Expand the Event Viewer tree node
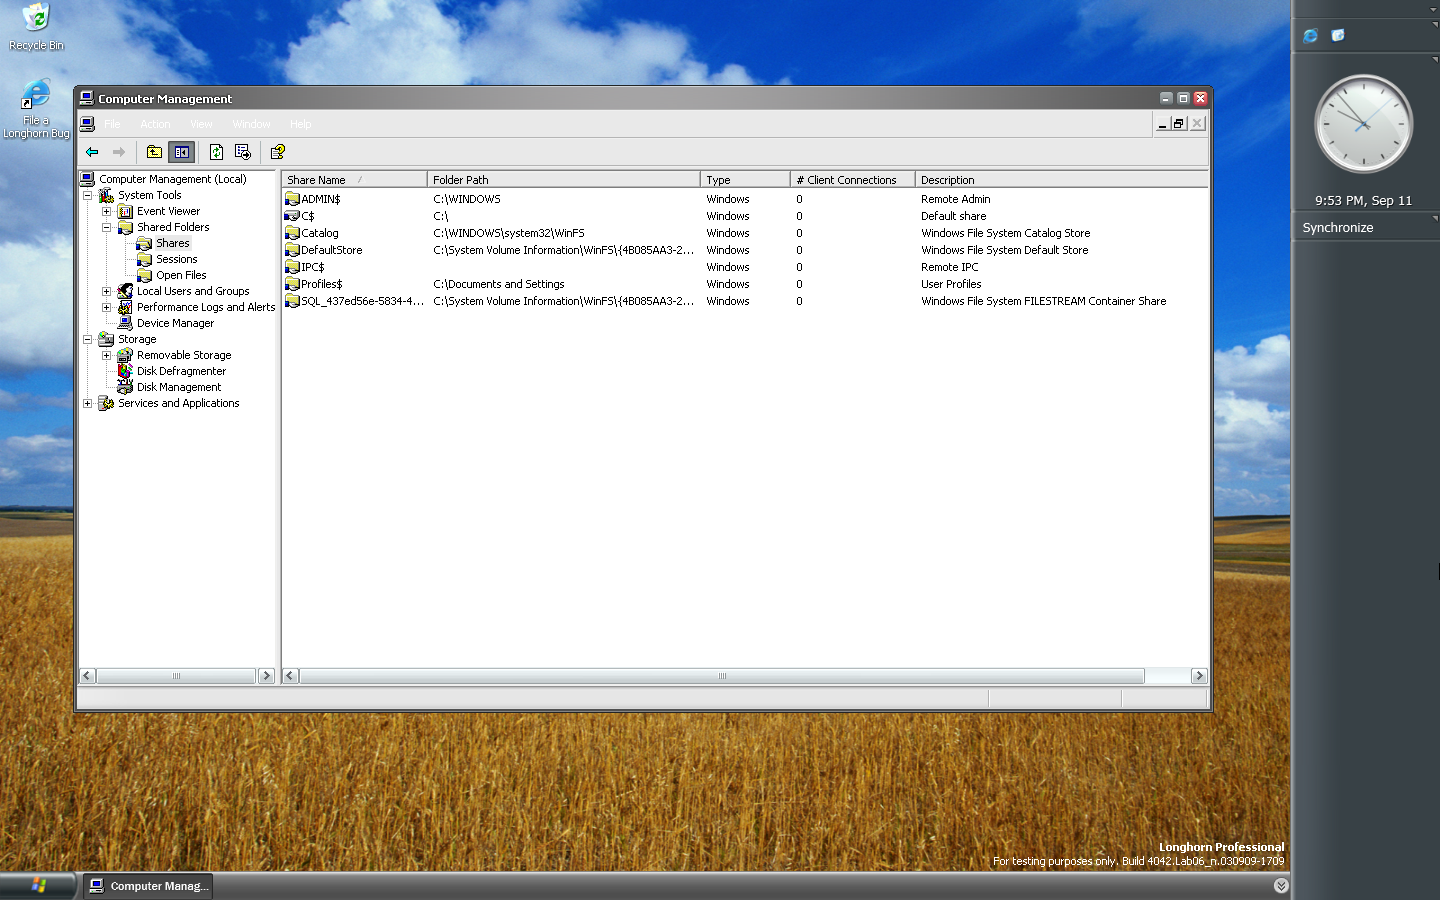The height and width of the screenshot is (900, 1440). [x=107, y=211]
